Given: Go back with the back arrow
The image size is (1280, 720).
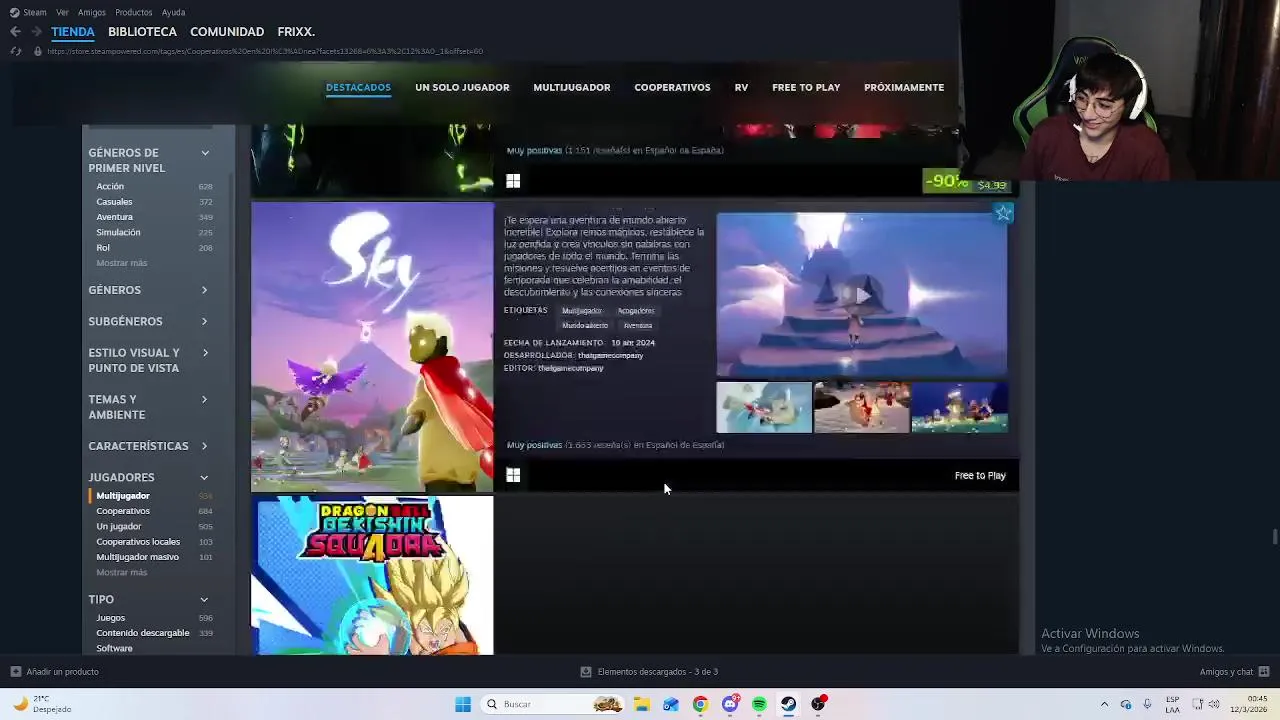Looking at the screenshot, I should click(x=15, y=32).
